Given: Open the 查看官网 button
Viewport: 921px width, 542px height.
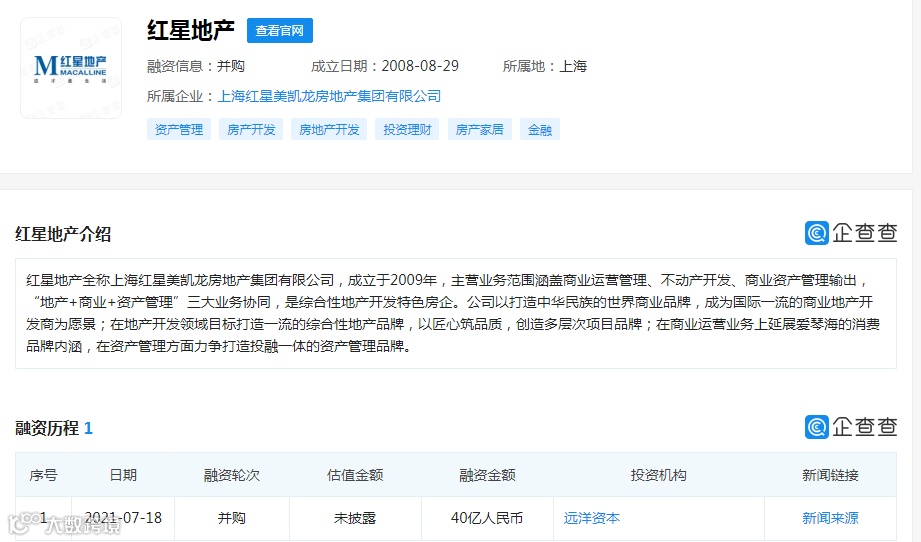Looking at the screenshot, I should tap(280, 31).
